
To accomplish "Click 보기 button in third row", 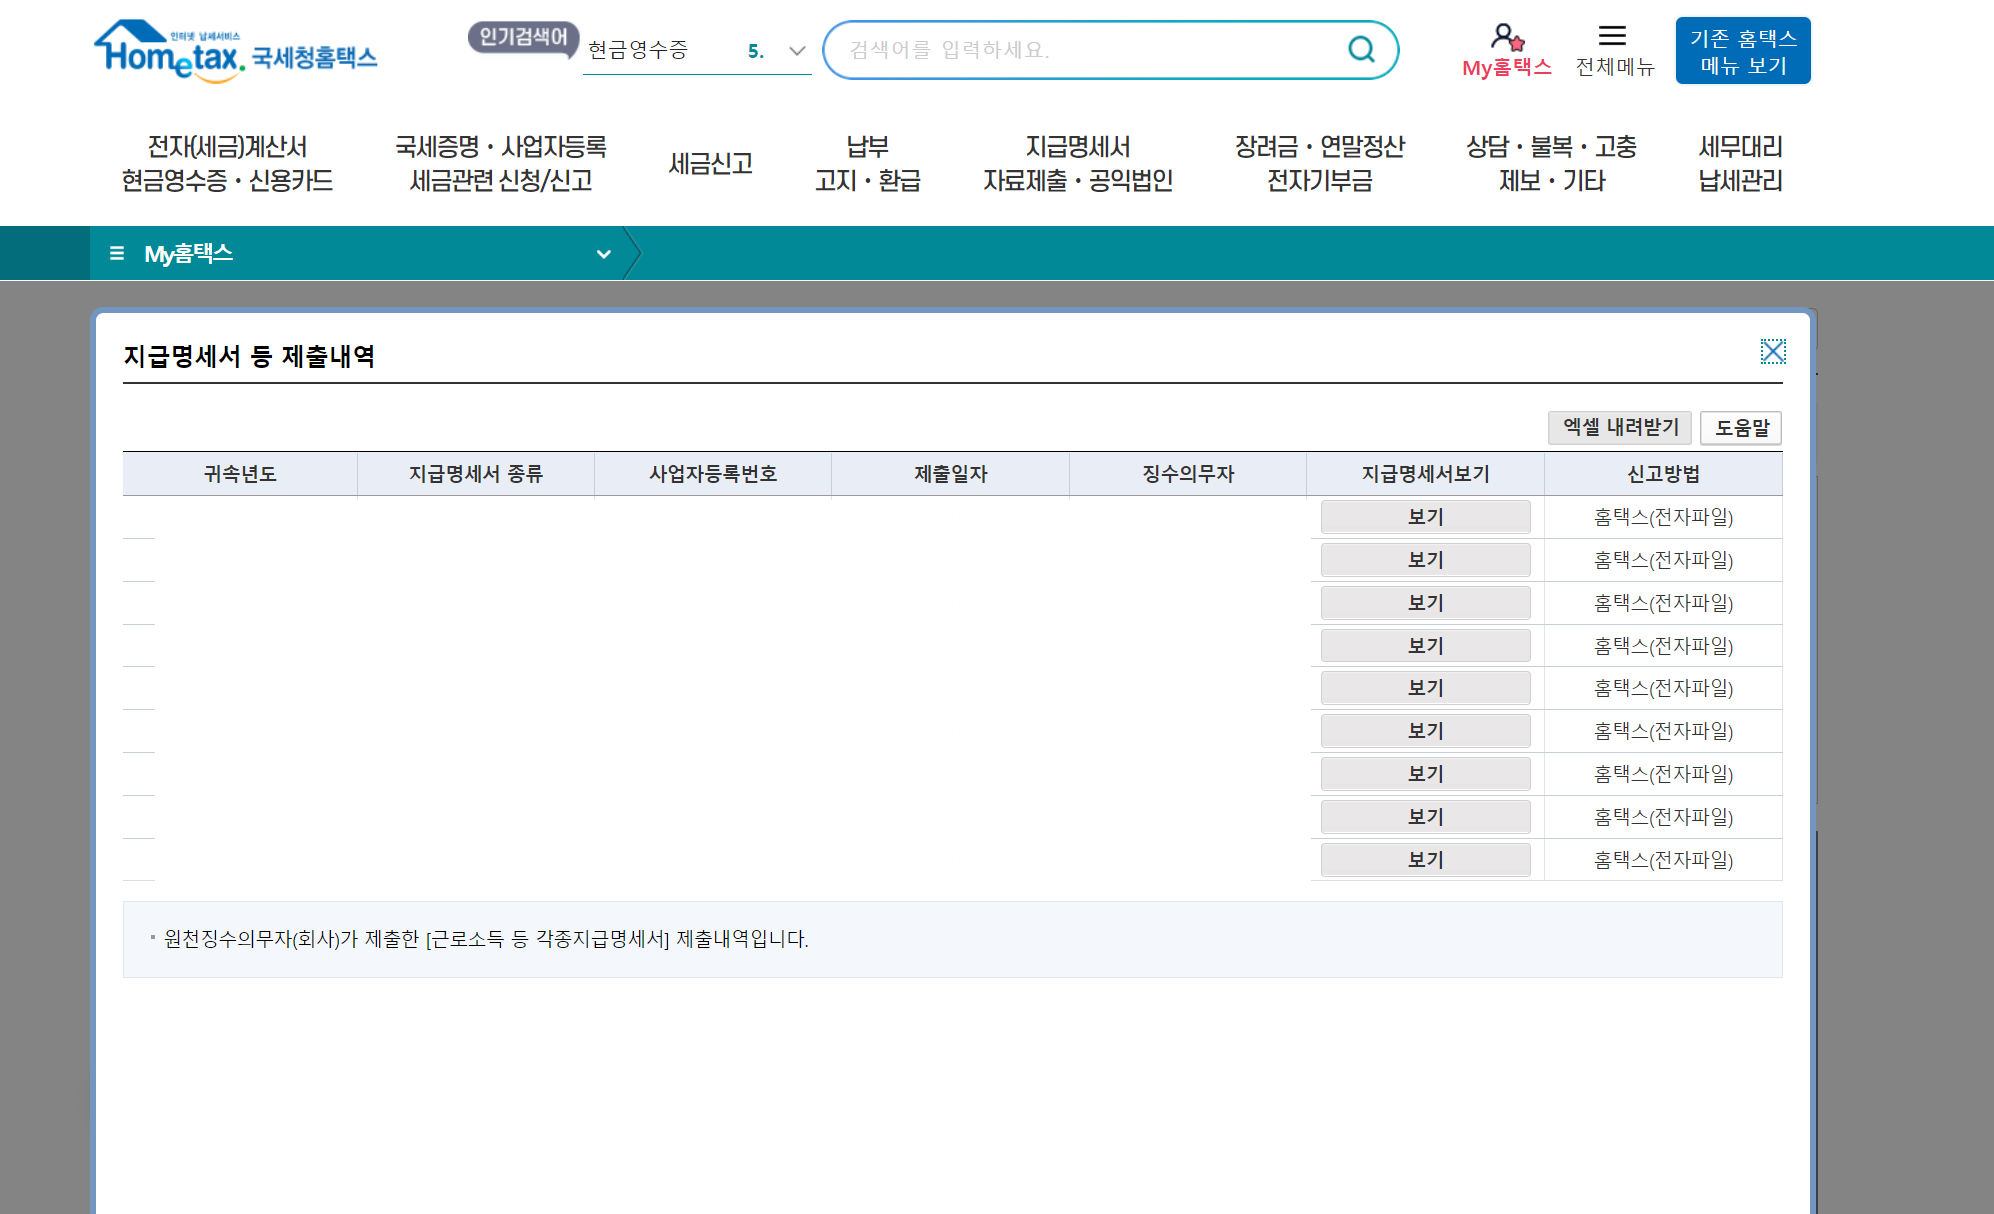I will pyautogui.click(x=1426, y=603).
